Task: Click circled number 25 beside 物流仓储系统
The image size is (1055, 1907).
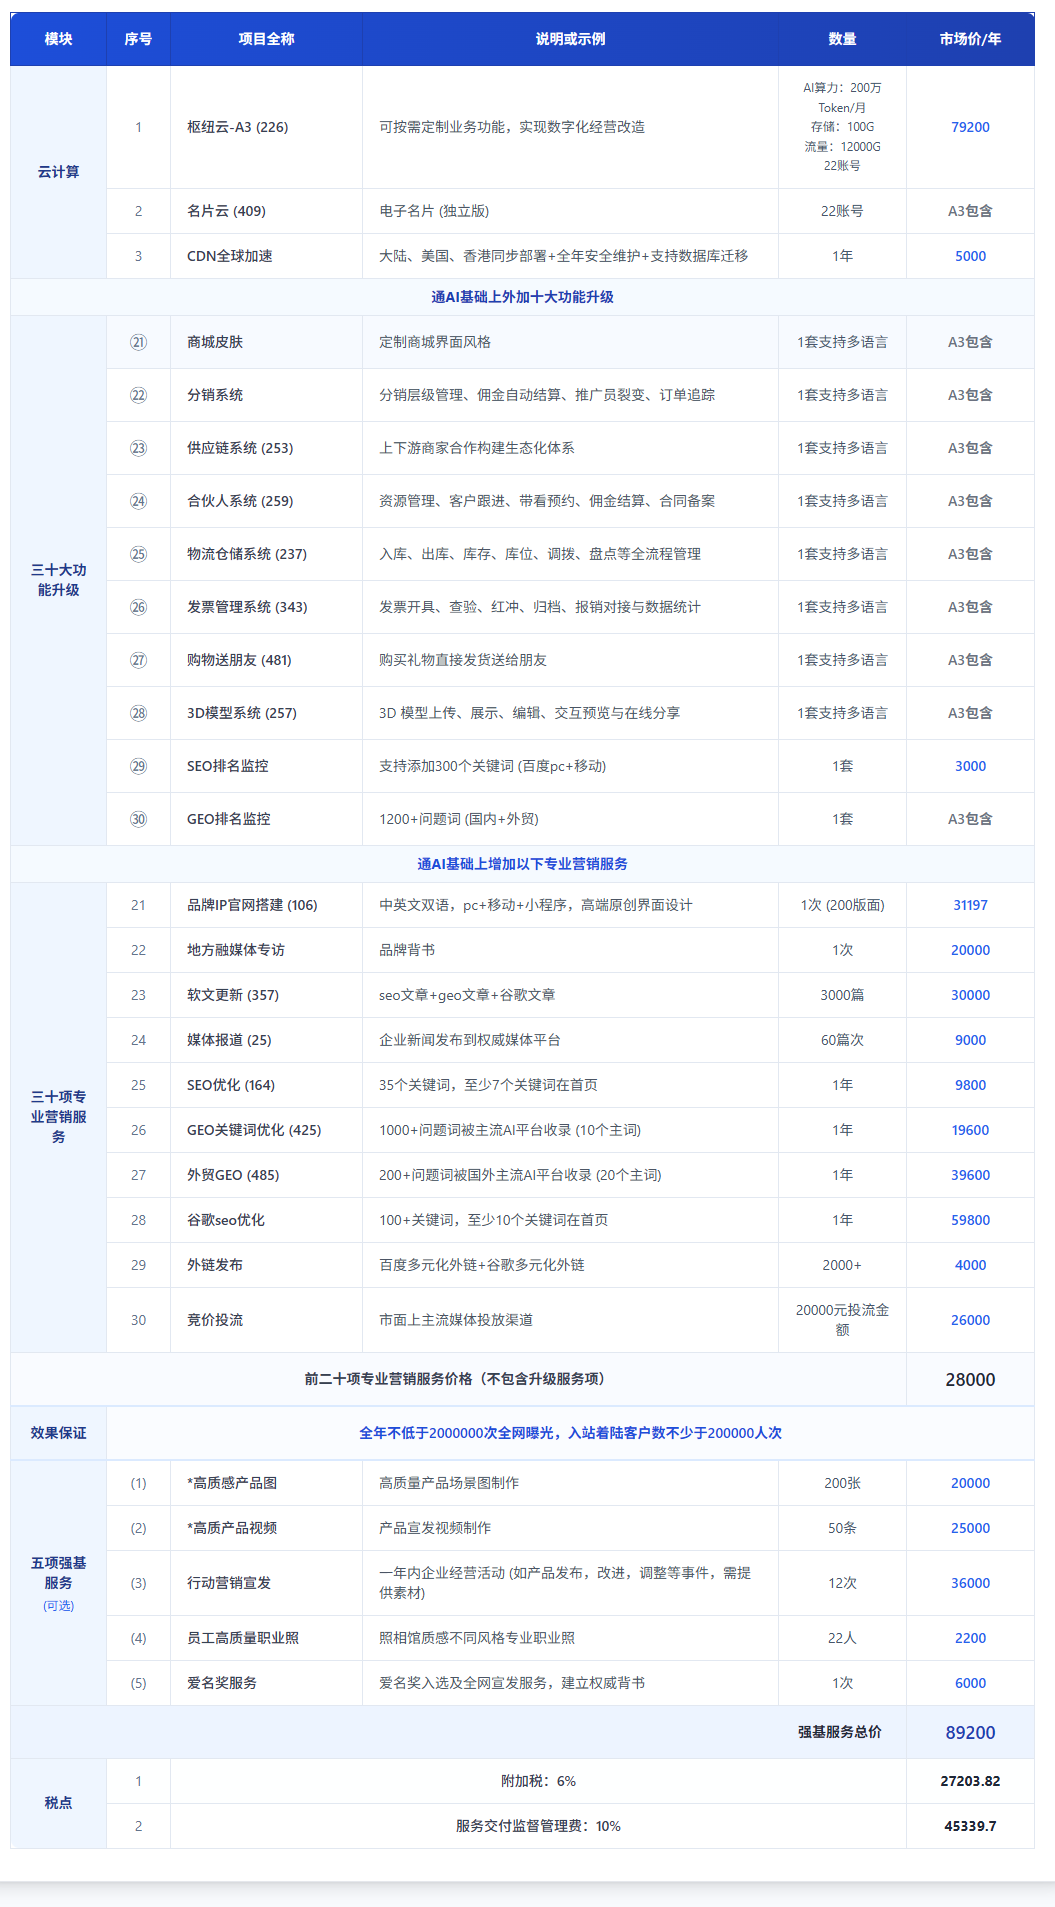Action: point(138,554)
